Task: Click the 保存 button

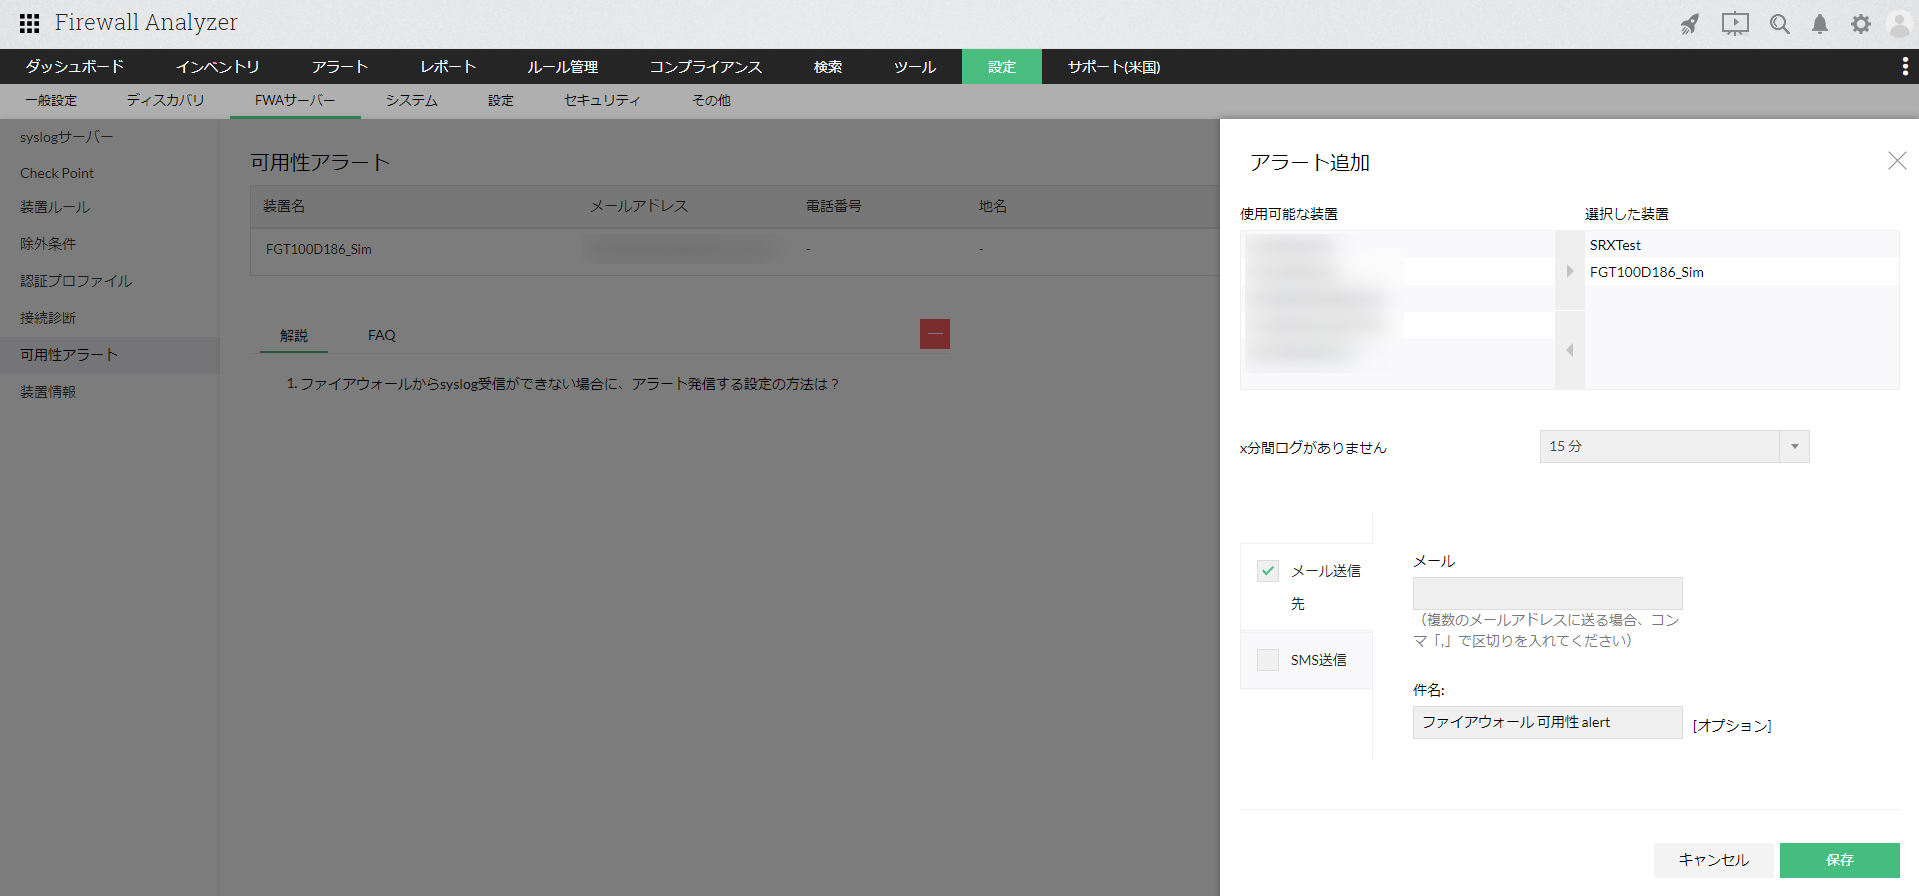Action: point(1839,860)
